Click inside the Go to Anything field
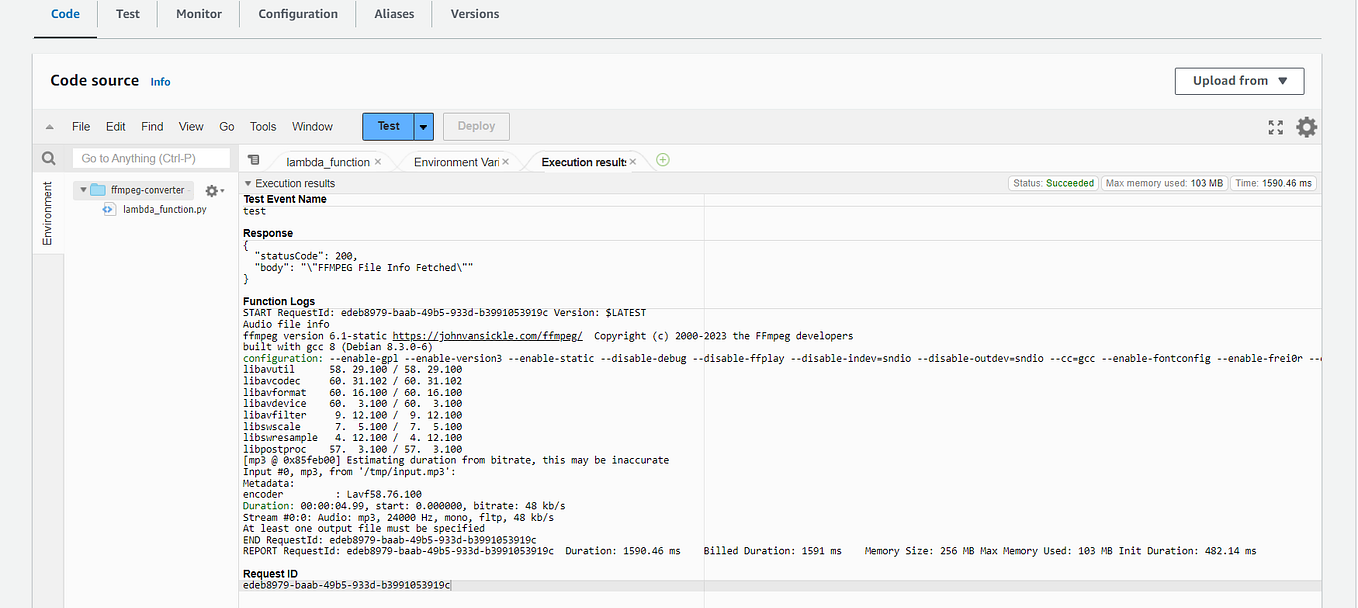This screenshot has width=1358, height=608. (x=150, y=157)
